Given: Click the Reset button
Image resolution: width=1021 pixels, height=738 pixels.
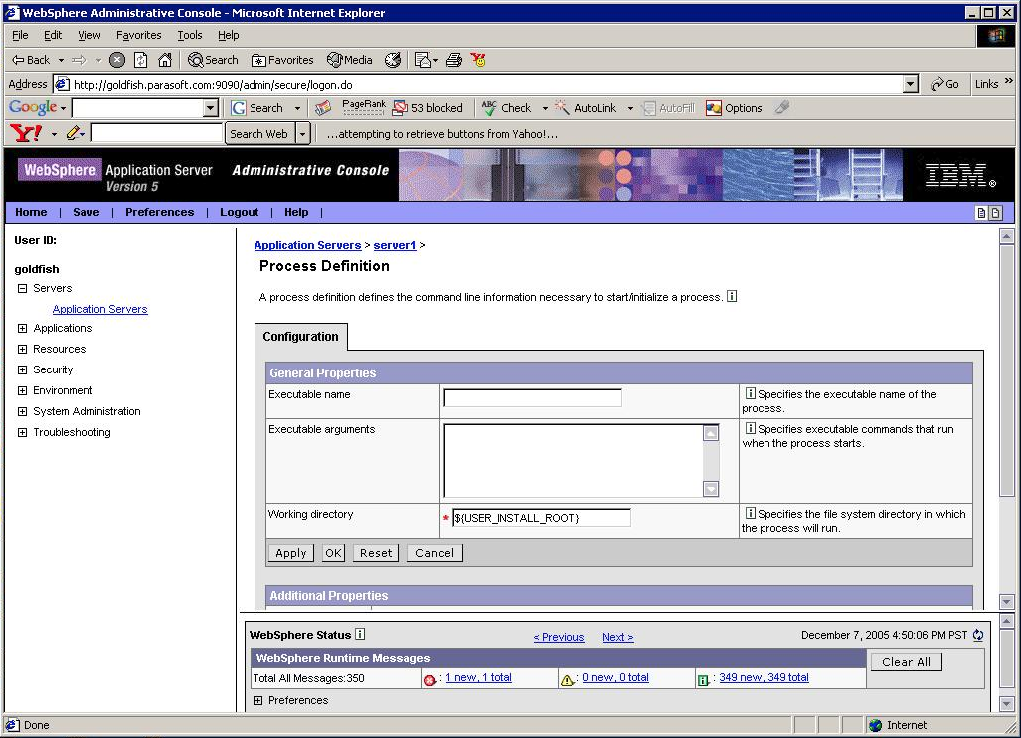Looking at the screenshot, I should (x=376, y=552).
